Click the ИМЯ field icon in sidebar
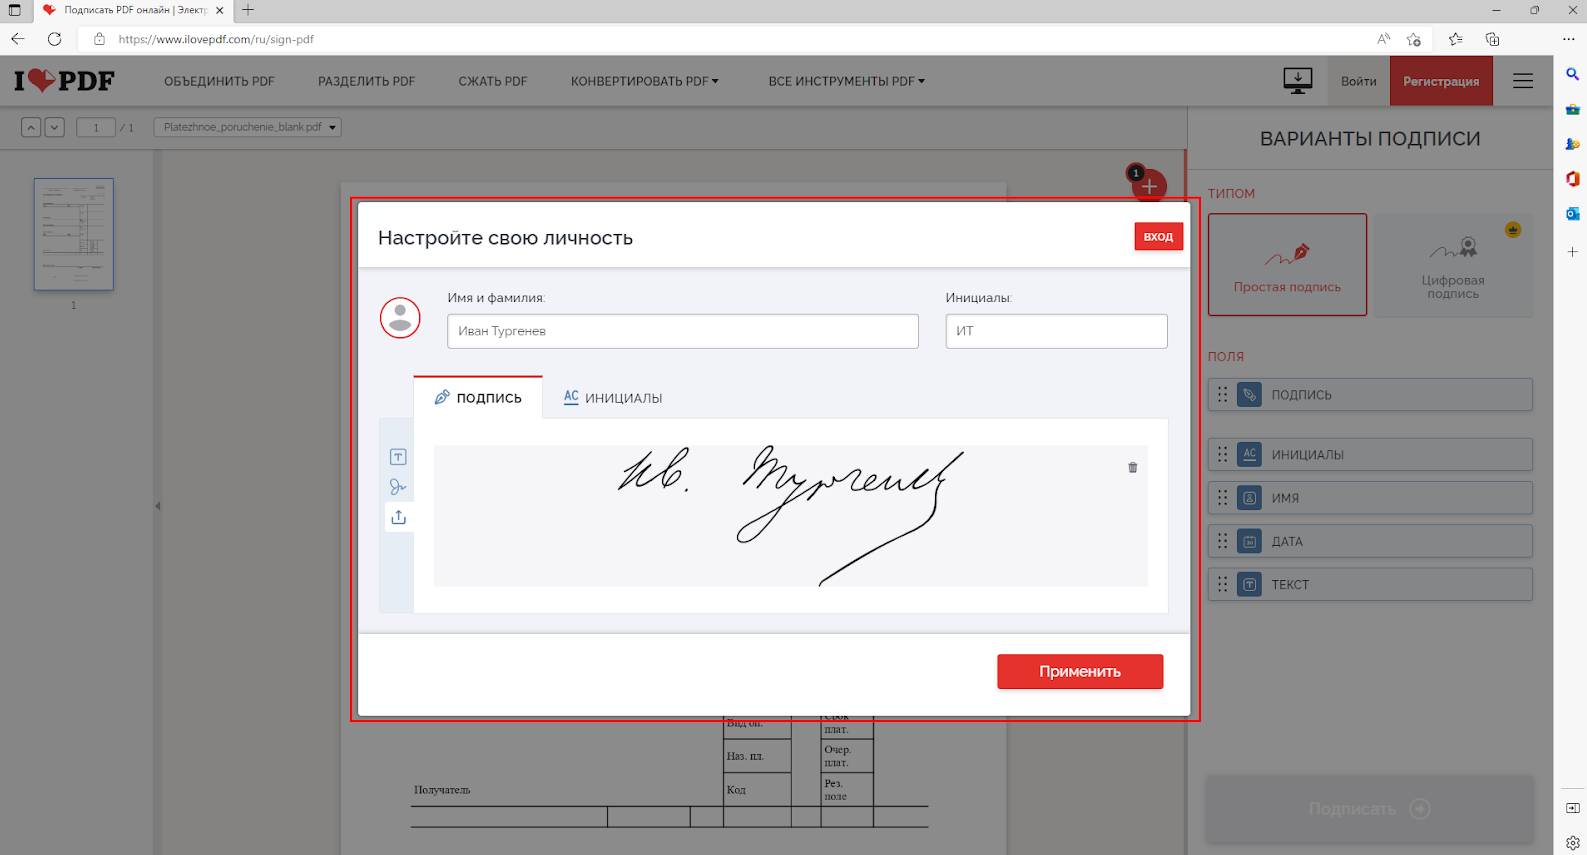Image resolution: width=1587 pixels, height=855 pixels. pyautogui.click(x=1249, y=498)
